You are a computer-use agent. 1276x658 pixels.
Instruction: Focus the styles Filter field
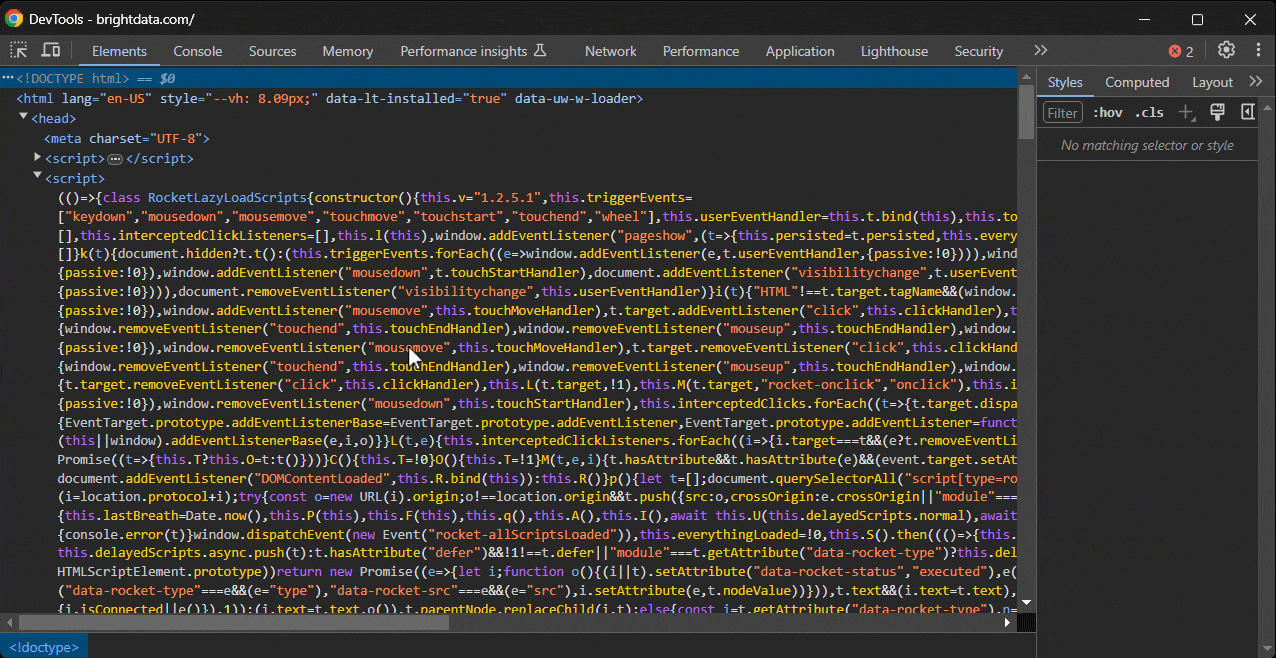point(1062,112)
